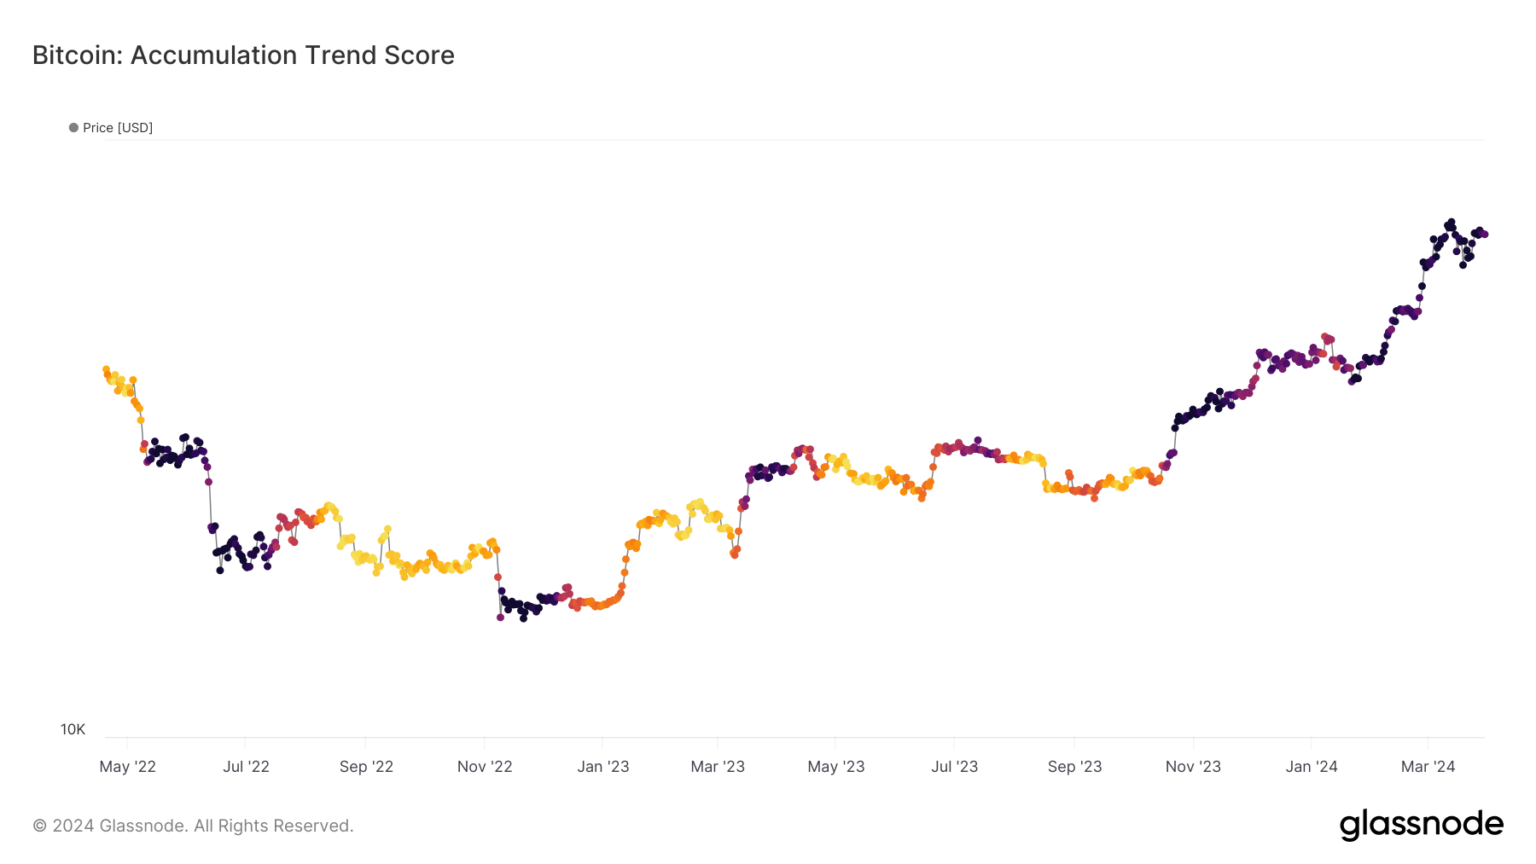
Task: Toggle the Price [USD] legend label
Action: (117, 128)
